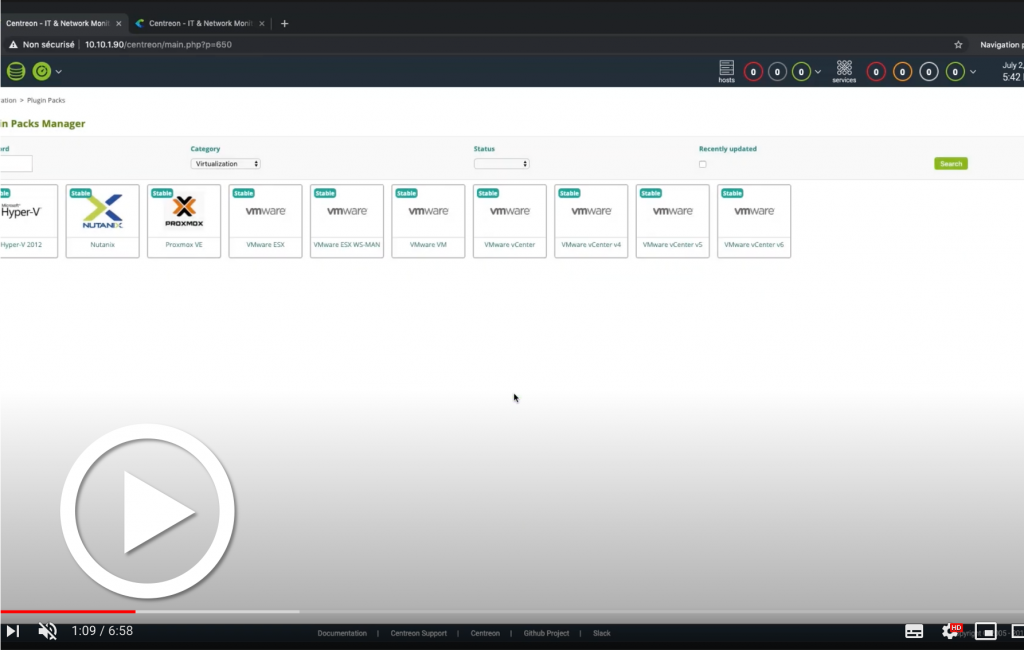This screenshot has width=1024, height=650.
Task: Click the 1:09 / 6:58 time display
Action: 103,631
